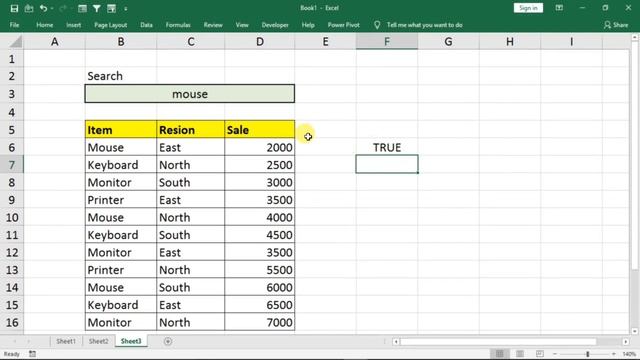The width and height of the screenshot is (640, 360).
Task: Click the macro recording icon in status bar
Action: coord(32,354)
